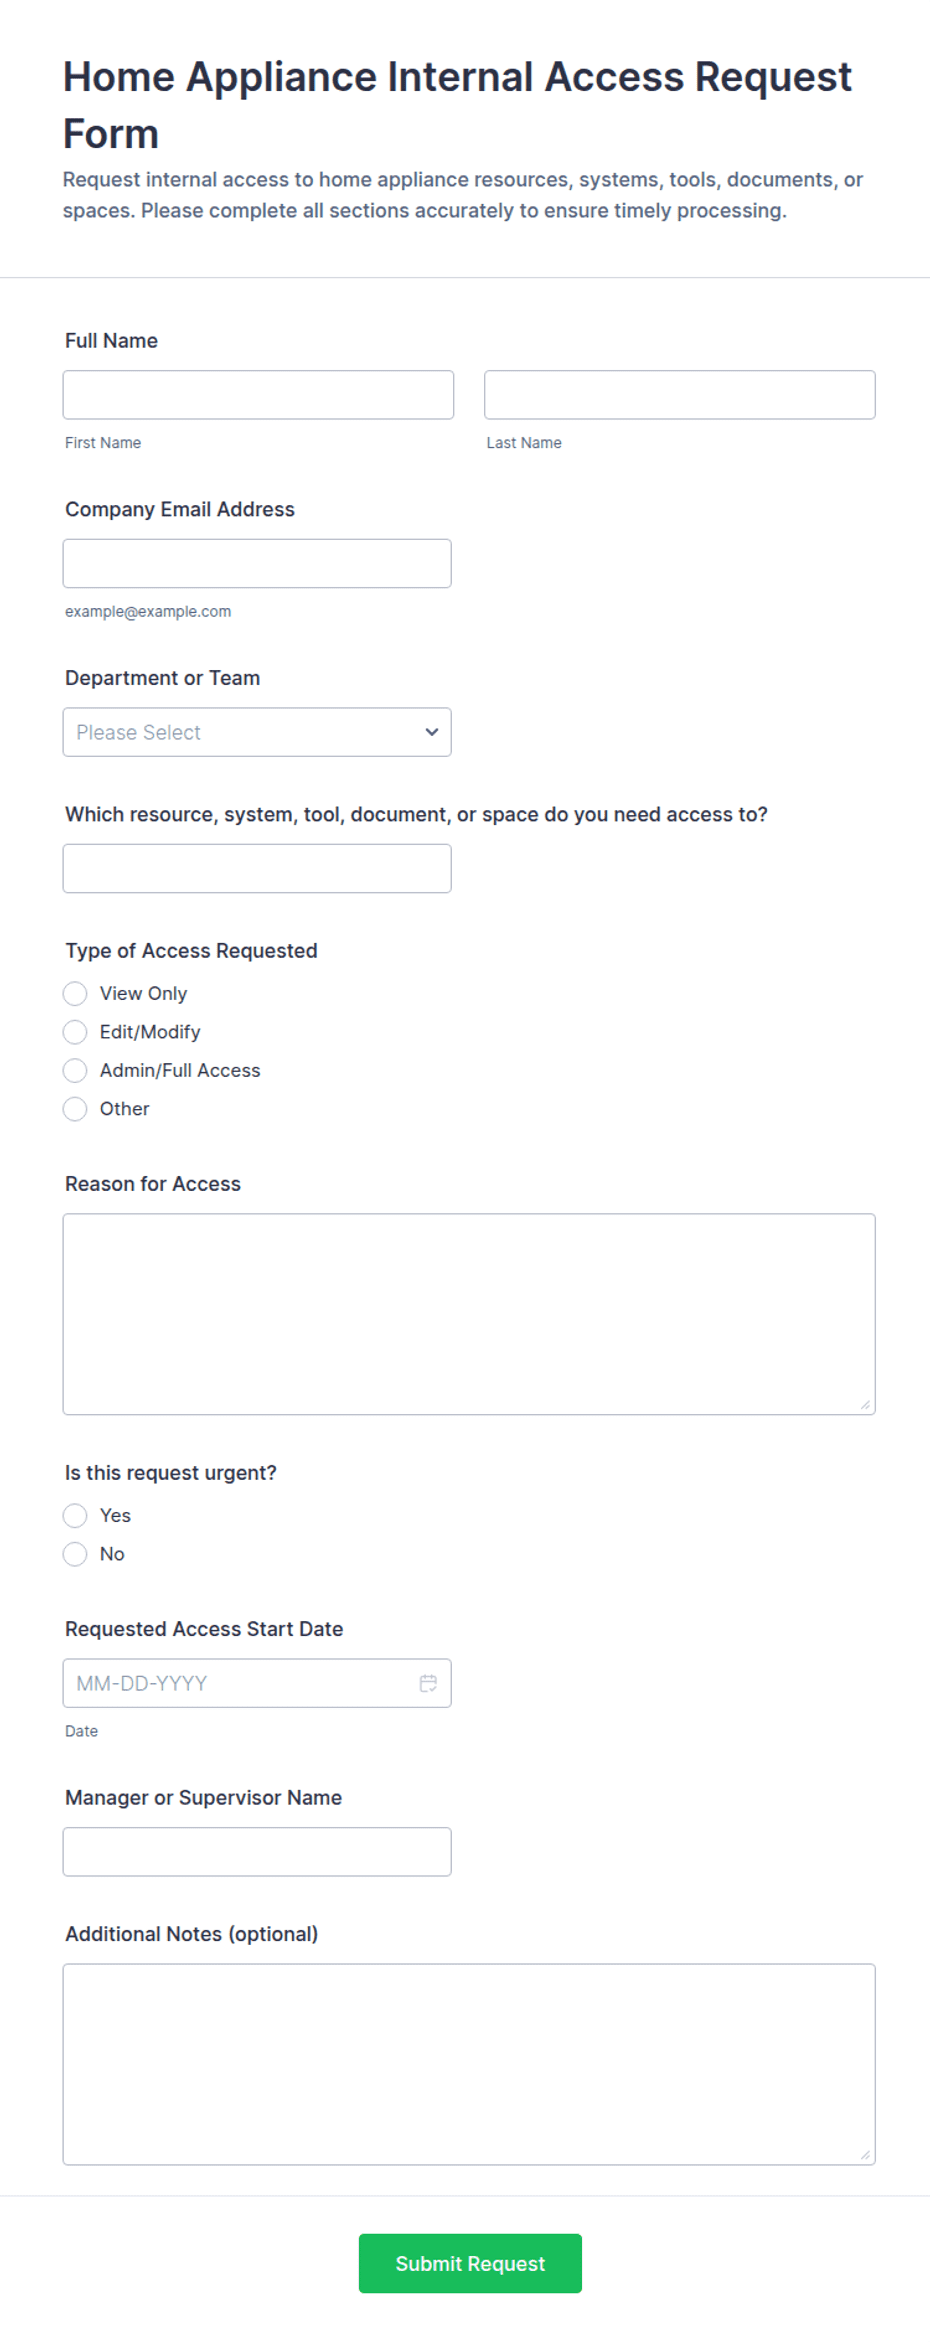Click inside the Additional Notes textarea
This screenshot has height=2342, width=930.
coord(469,2064)
